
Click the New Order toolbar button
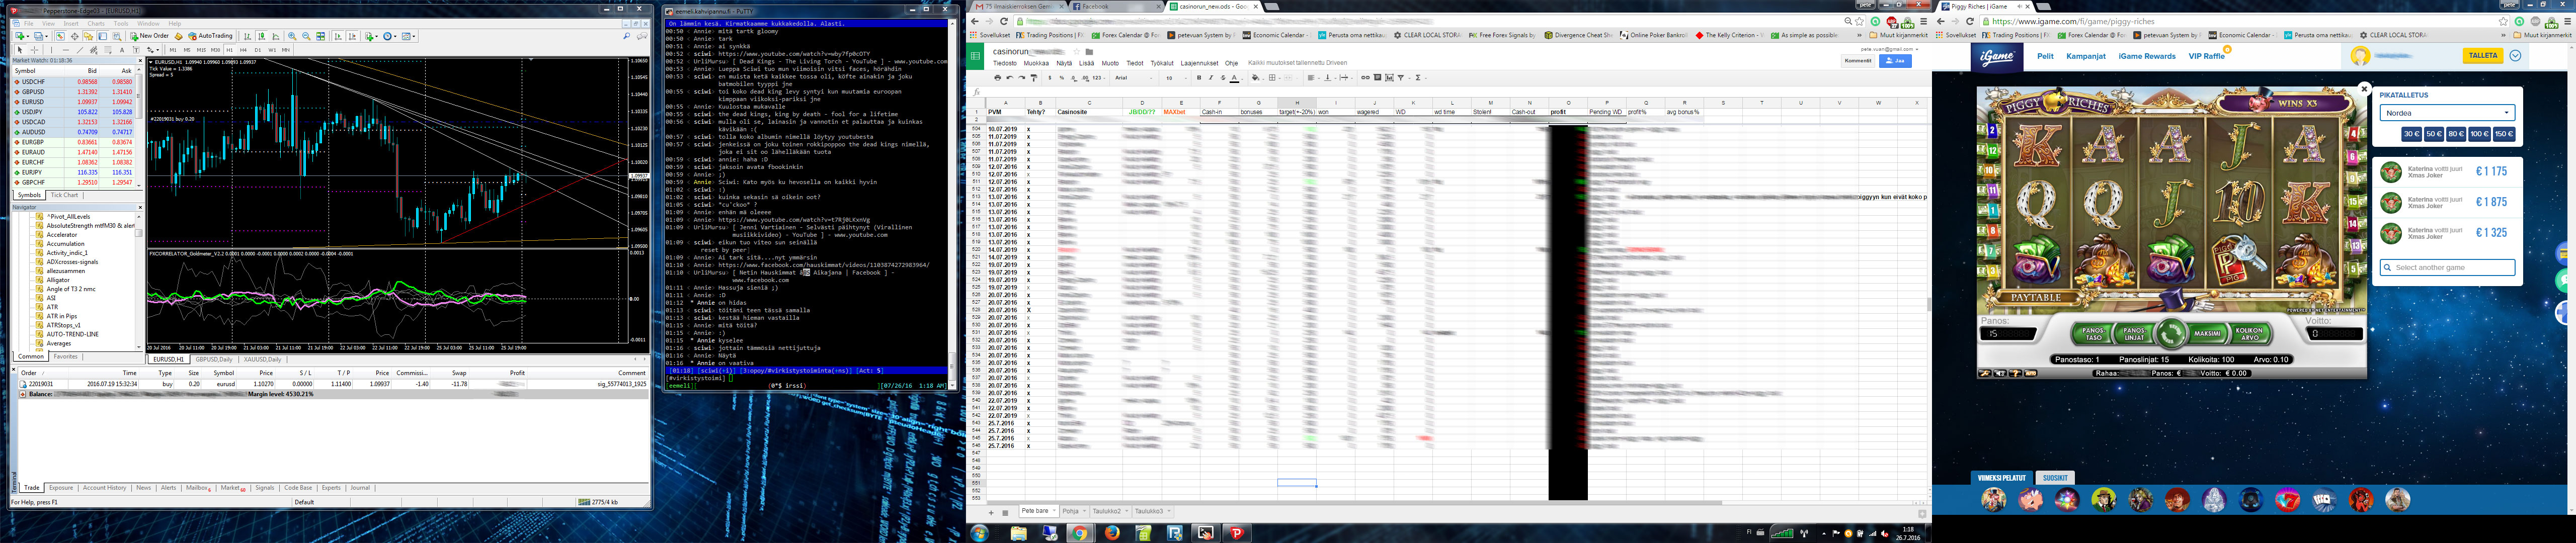[151, 36]
